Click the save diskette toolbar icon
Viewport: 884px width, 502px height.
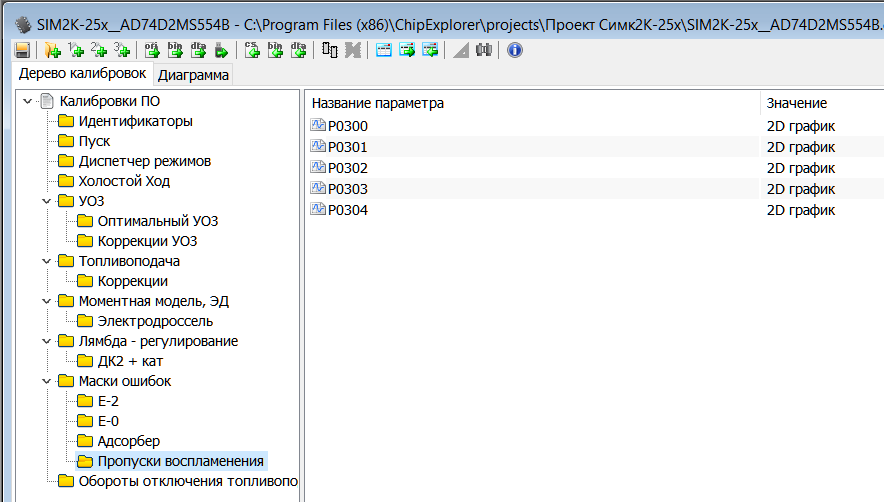pos(22,50)
